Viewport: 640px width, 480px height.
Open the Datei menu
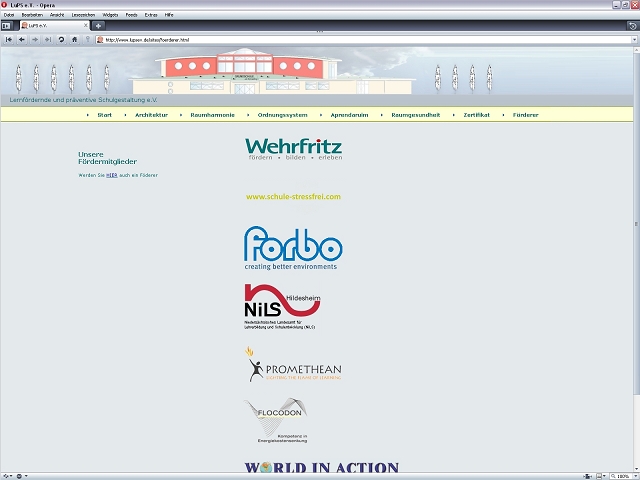(x=9, y=15)
